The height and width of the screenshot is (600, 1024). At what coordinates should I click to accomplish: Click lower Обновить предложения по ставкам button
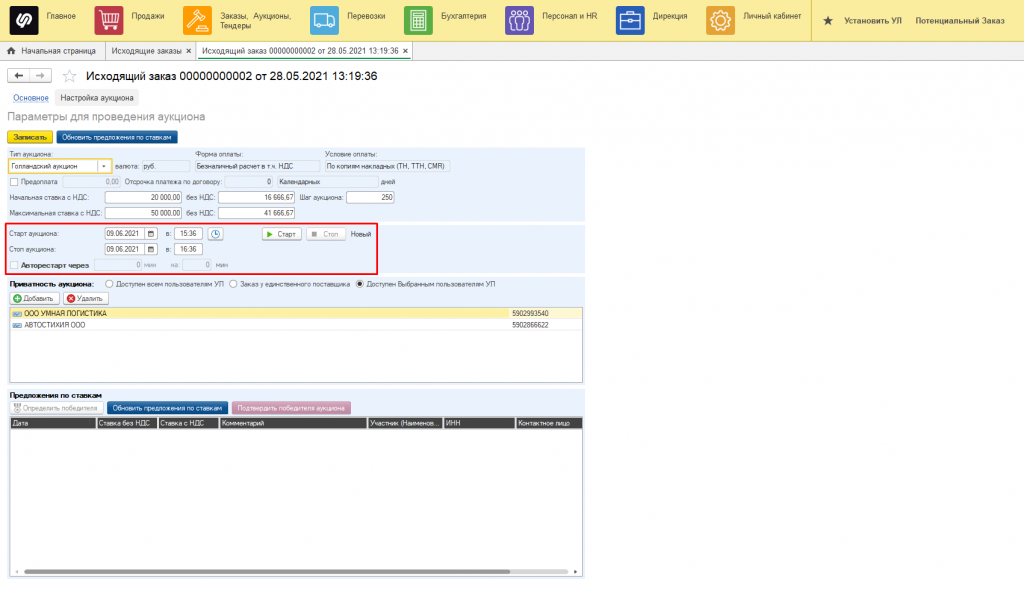click(x=167, y=408)
